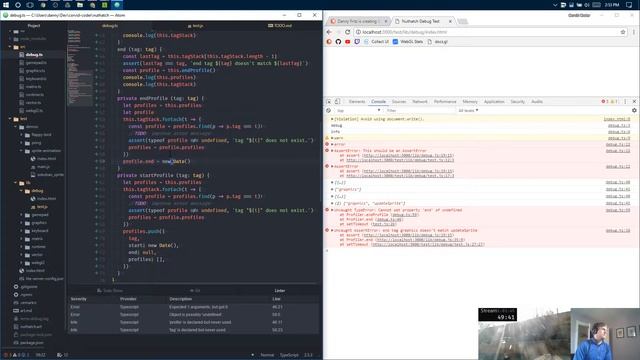Open the Chrome three-dot menu

[x=633, y=32]
